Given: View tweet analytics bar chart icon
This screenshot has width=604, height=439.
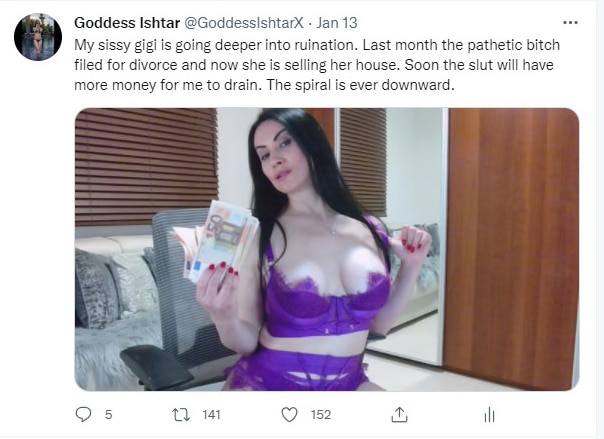Looking at the screenshot, I should pyautogui.click(x=489, y=415).
